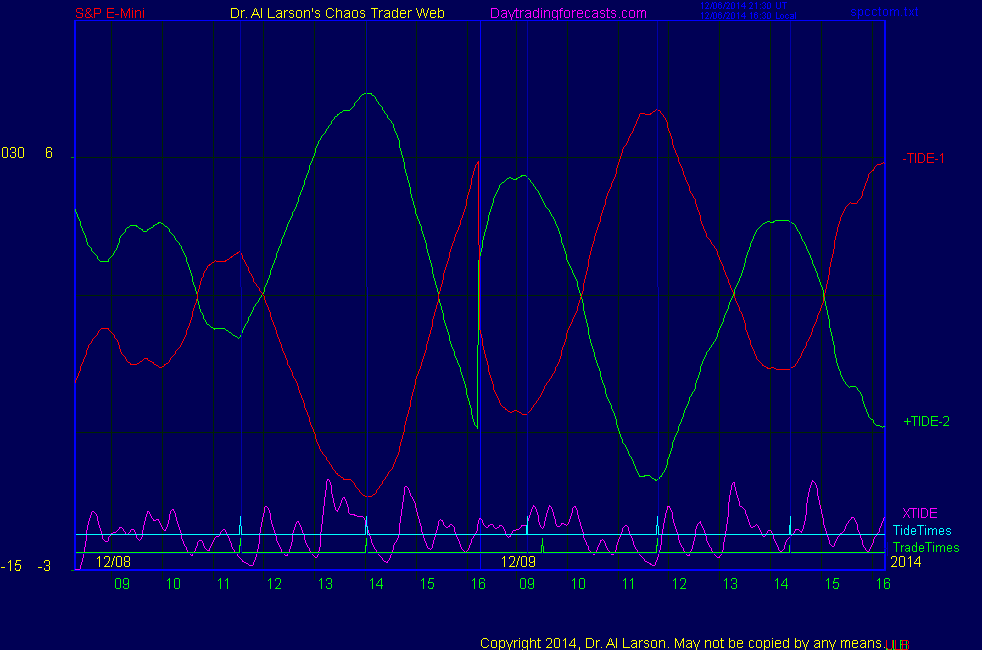Click the 13 hour label of 12/08 session
982x650 pixels.
click(325, 584)
